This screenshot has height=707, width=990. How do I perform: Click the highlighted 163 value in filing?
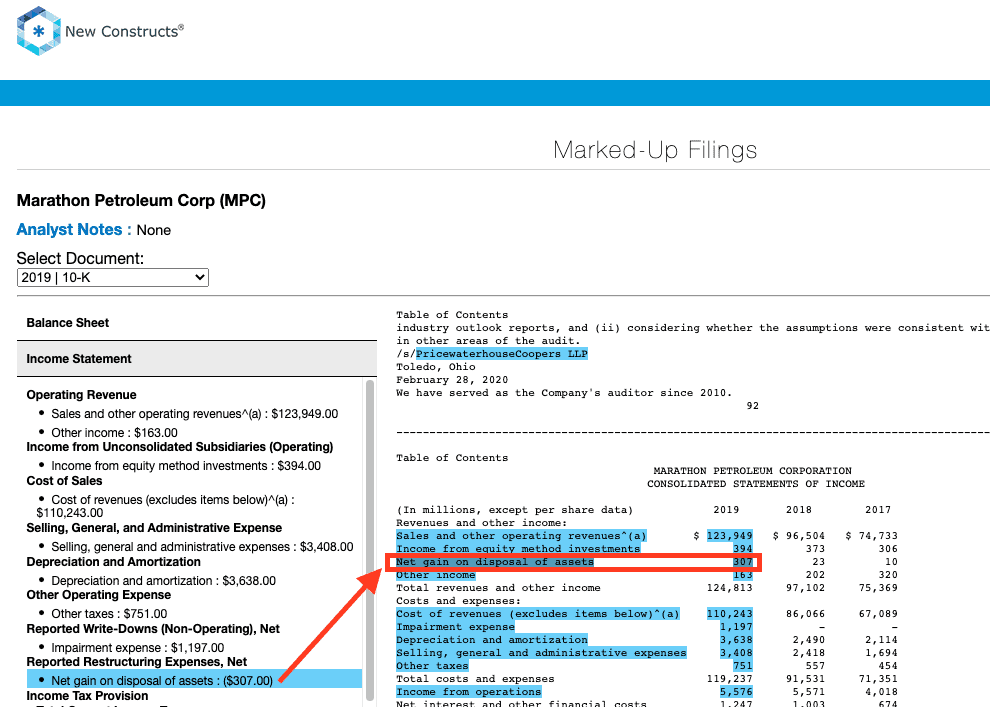pyautogui.click(x=742, y=575)
